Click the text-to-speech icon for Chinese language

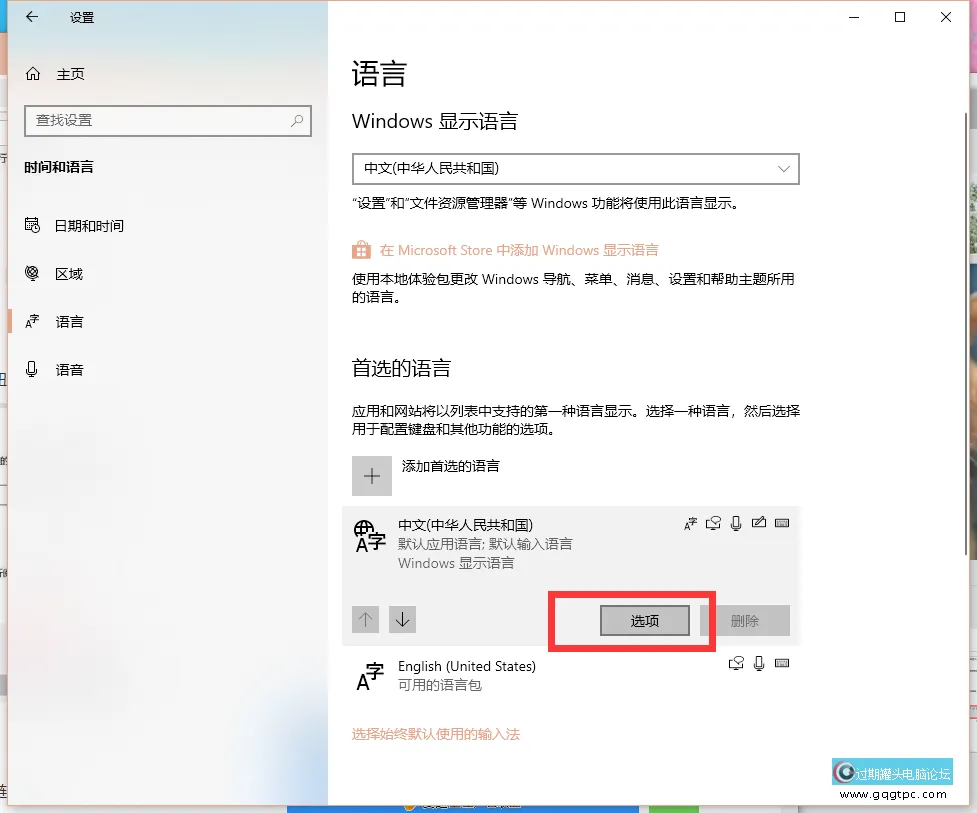[713, 522]
